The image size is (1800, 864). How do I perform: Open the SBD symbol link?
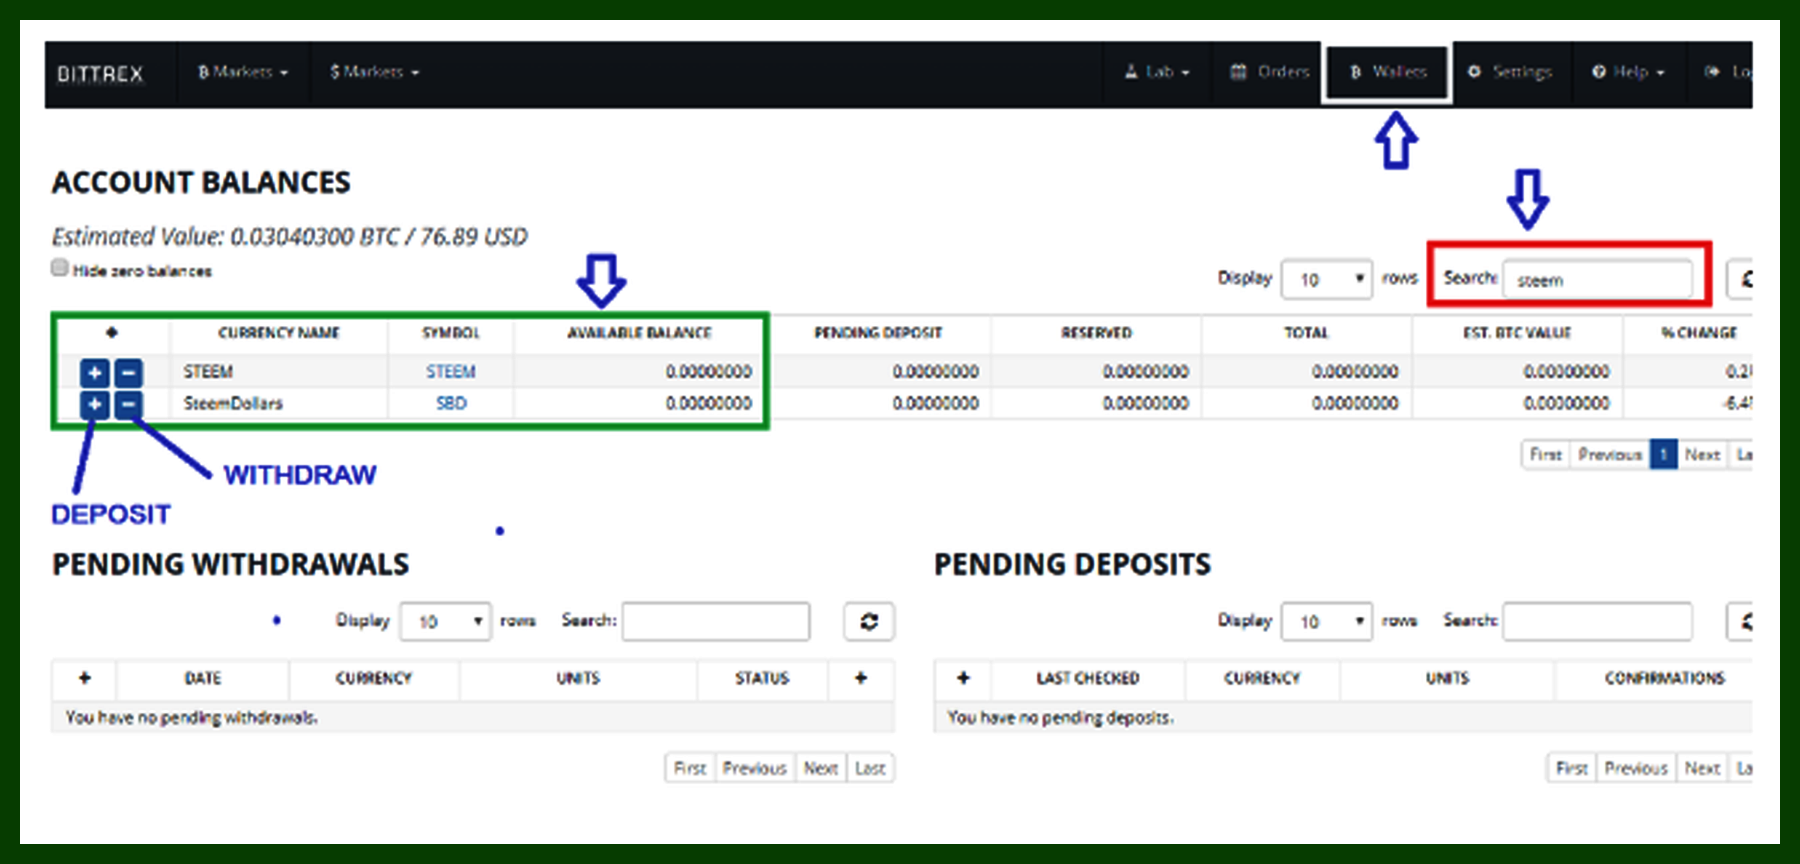pos(451,403)
